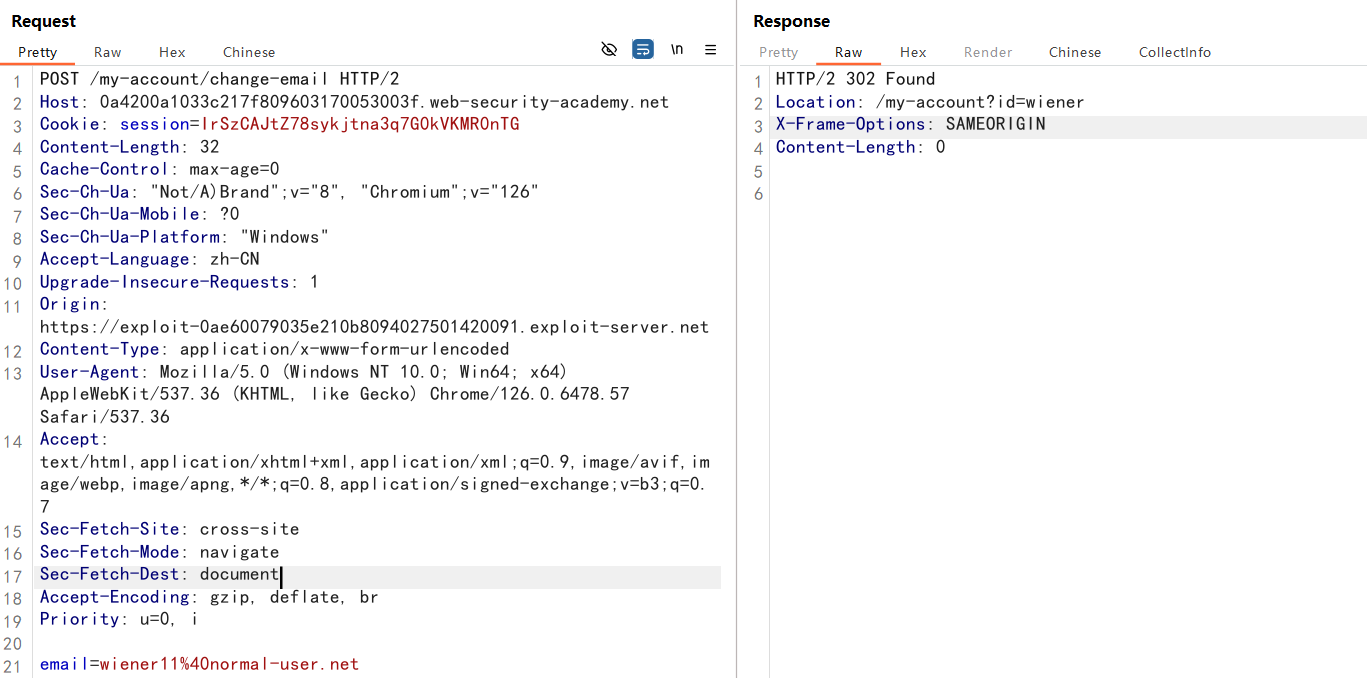Screen dimensions: 1367x678
Task: Select the Response Raw tab
Action: coord(848,52)
